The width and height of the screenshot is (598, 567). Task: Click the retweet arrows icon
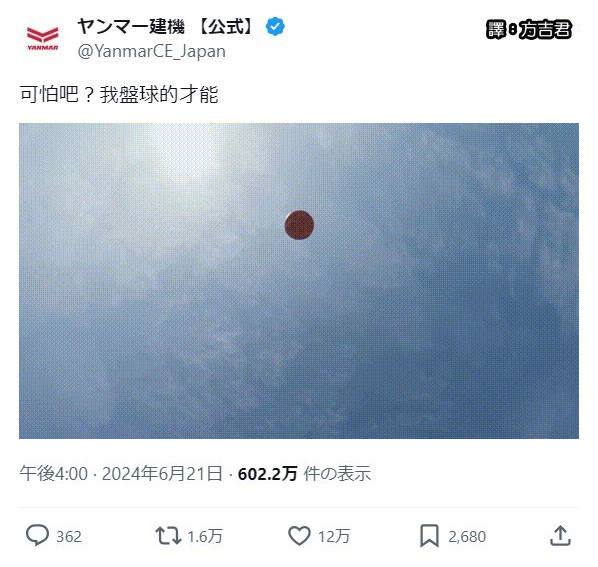(168, 535)
